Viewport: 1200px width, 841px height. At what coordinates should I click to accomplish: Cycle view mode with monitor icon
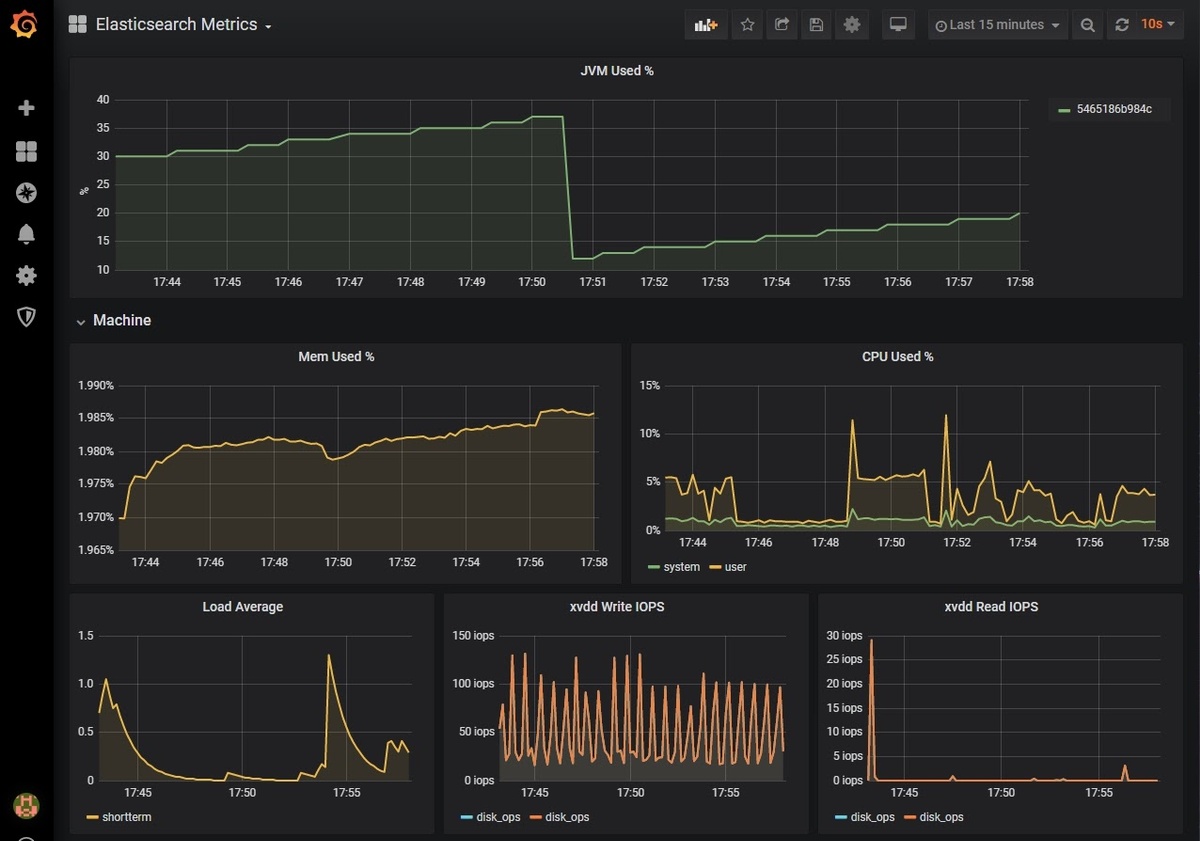(x=899, y=25)
